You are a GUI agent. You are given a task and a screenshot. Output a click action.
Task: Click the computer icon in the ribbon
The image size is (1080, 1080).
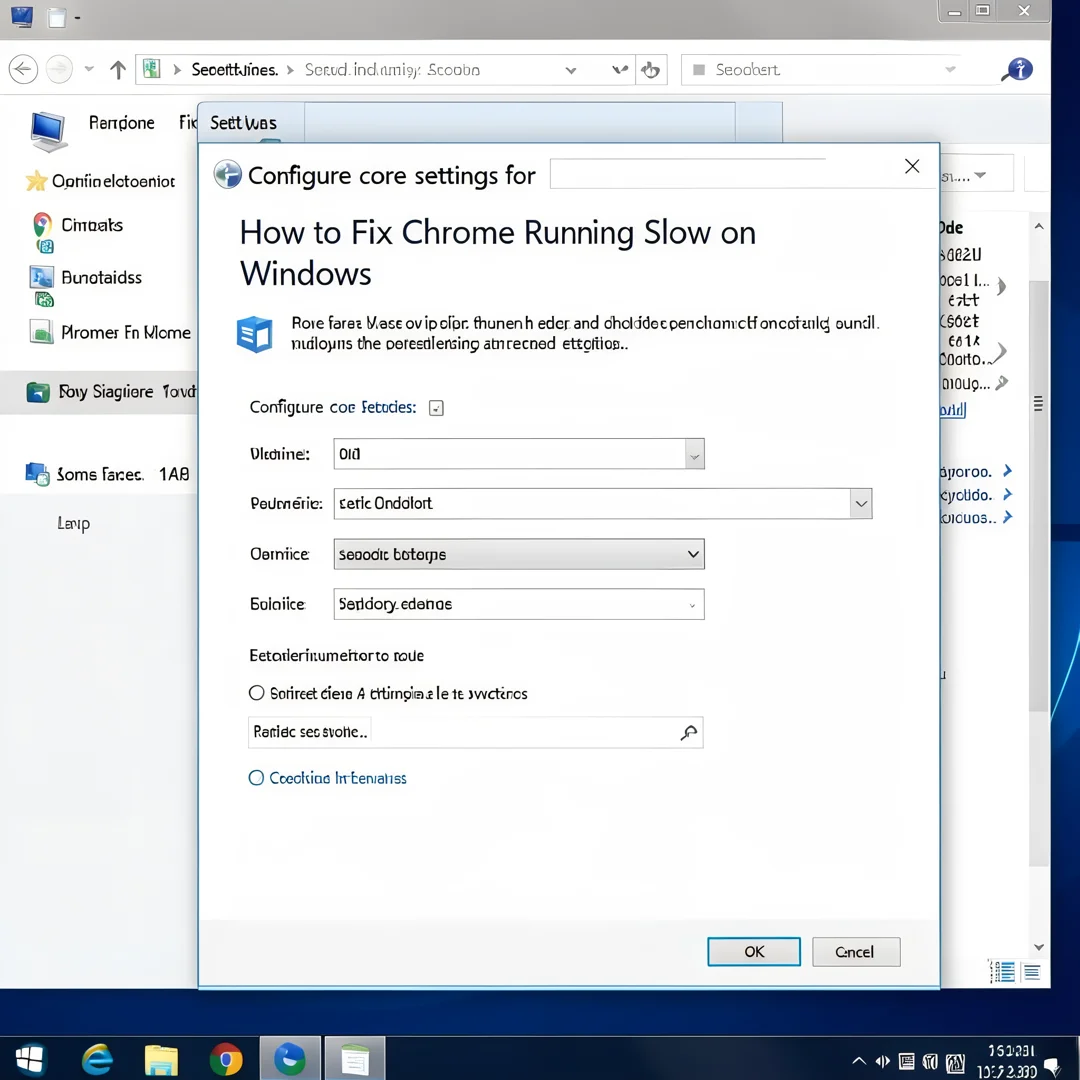point(48,131)
